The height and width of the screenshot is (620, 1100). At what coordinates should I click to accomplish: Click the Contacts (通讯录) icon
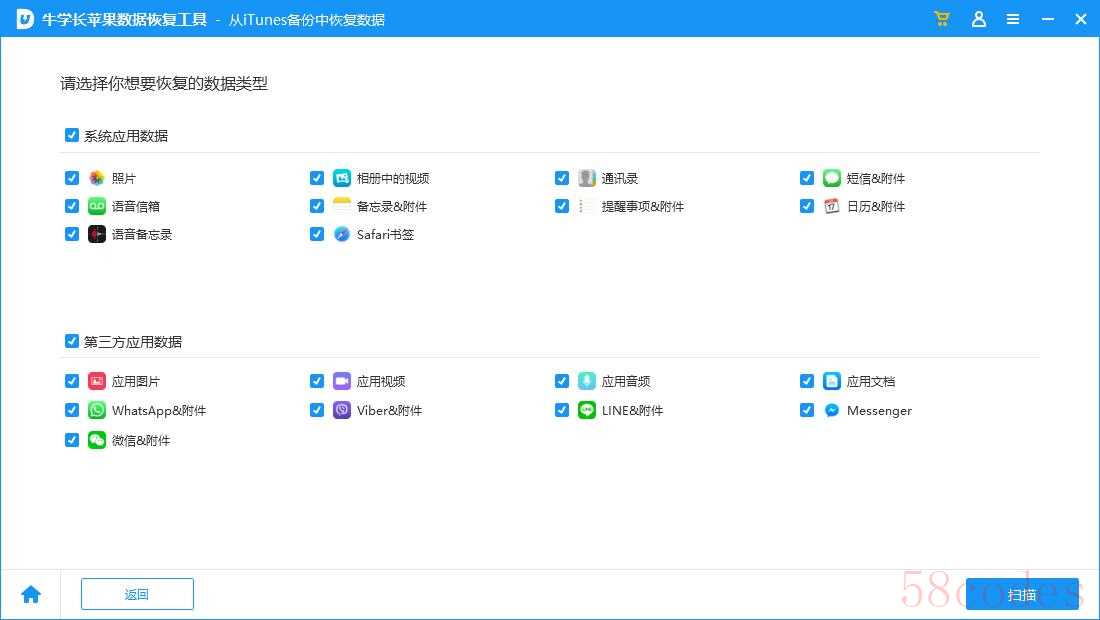tap(586, 178)
